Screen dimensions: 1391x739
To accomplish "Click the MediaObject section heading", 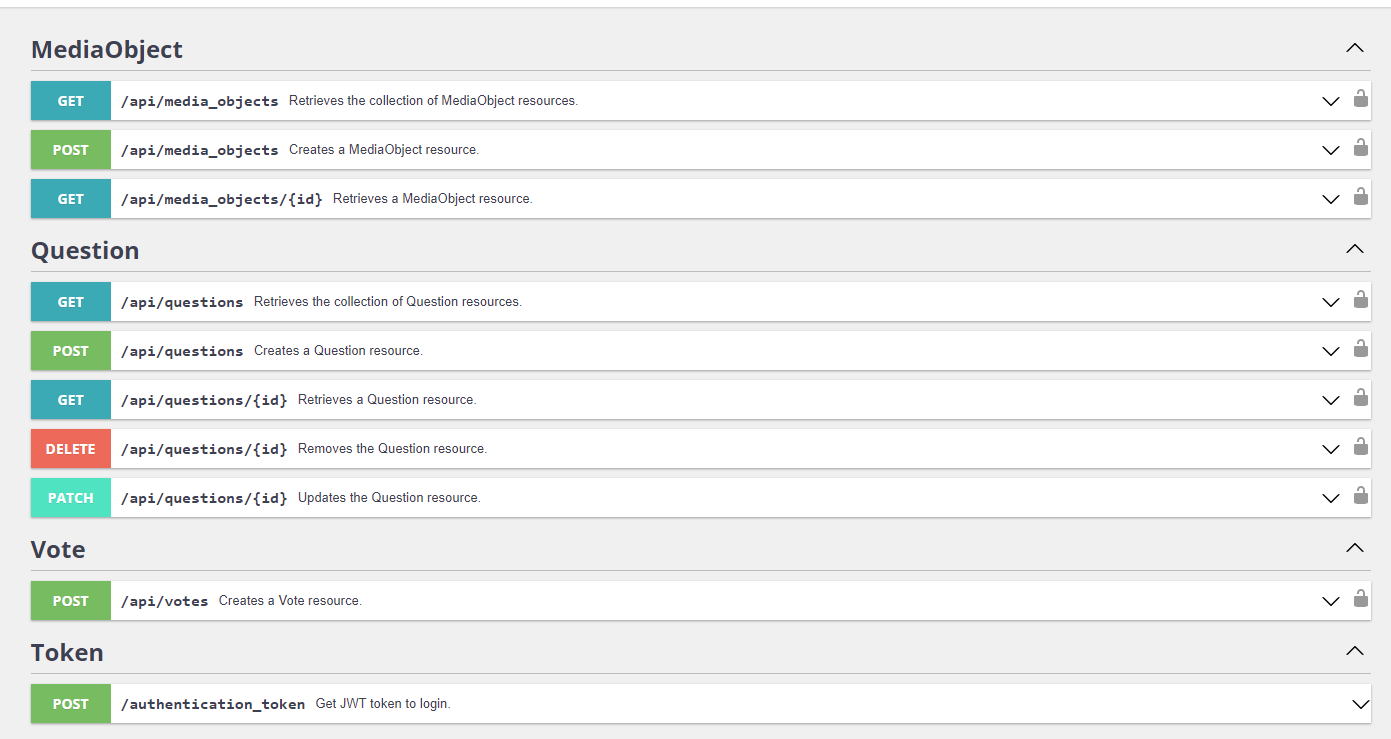I will pyautogui.click(x=107, y=49).
